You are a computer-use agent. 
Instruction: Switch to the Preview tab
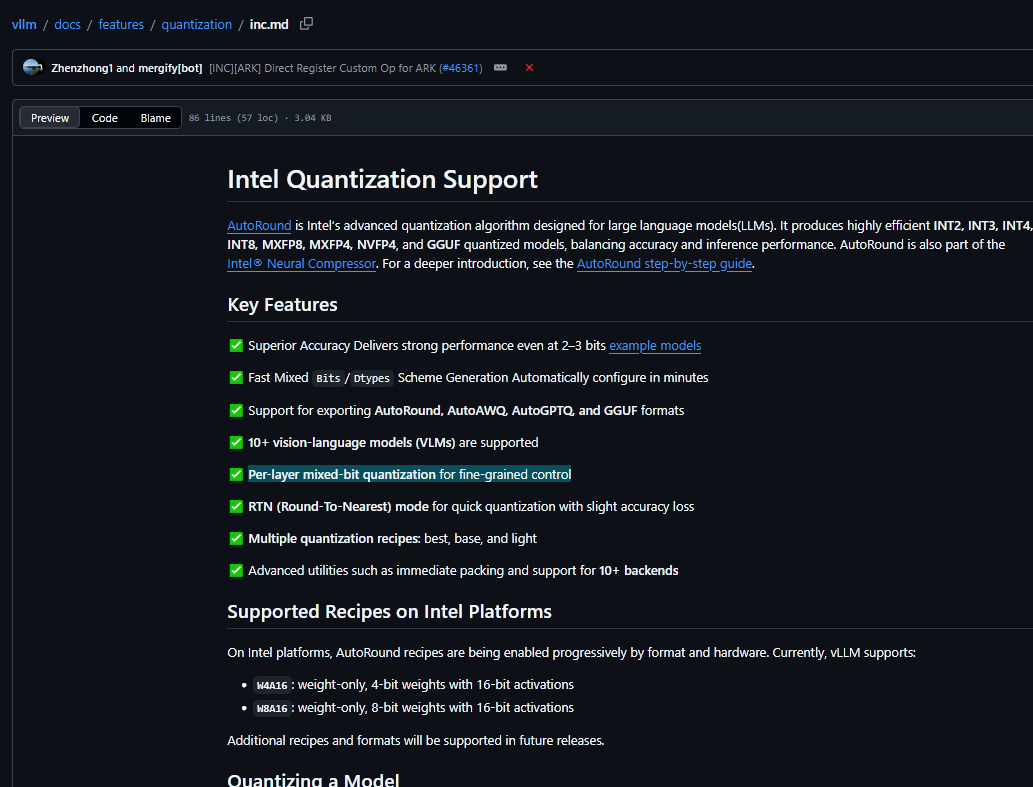[50, 118]
